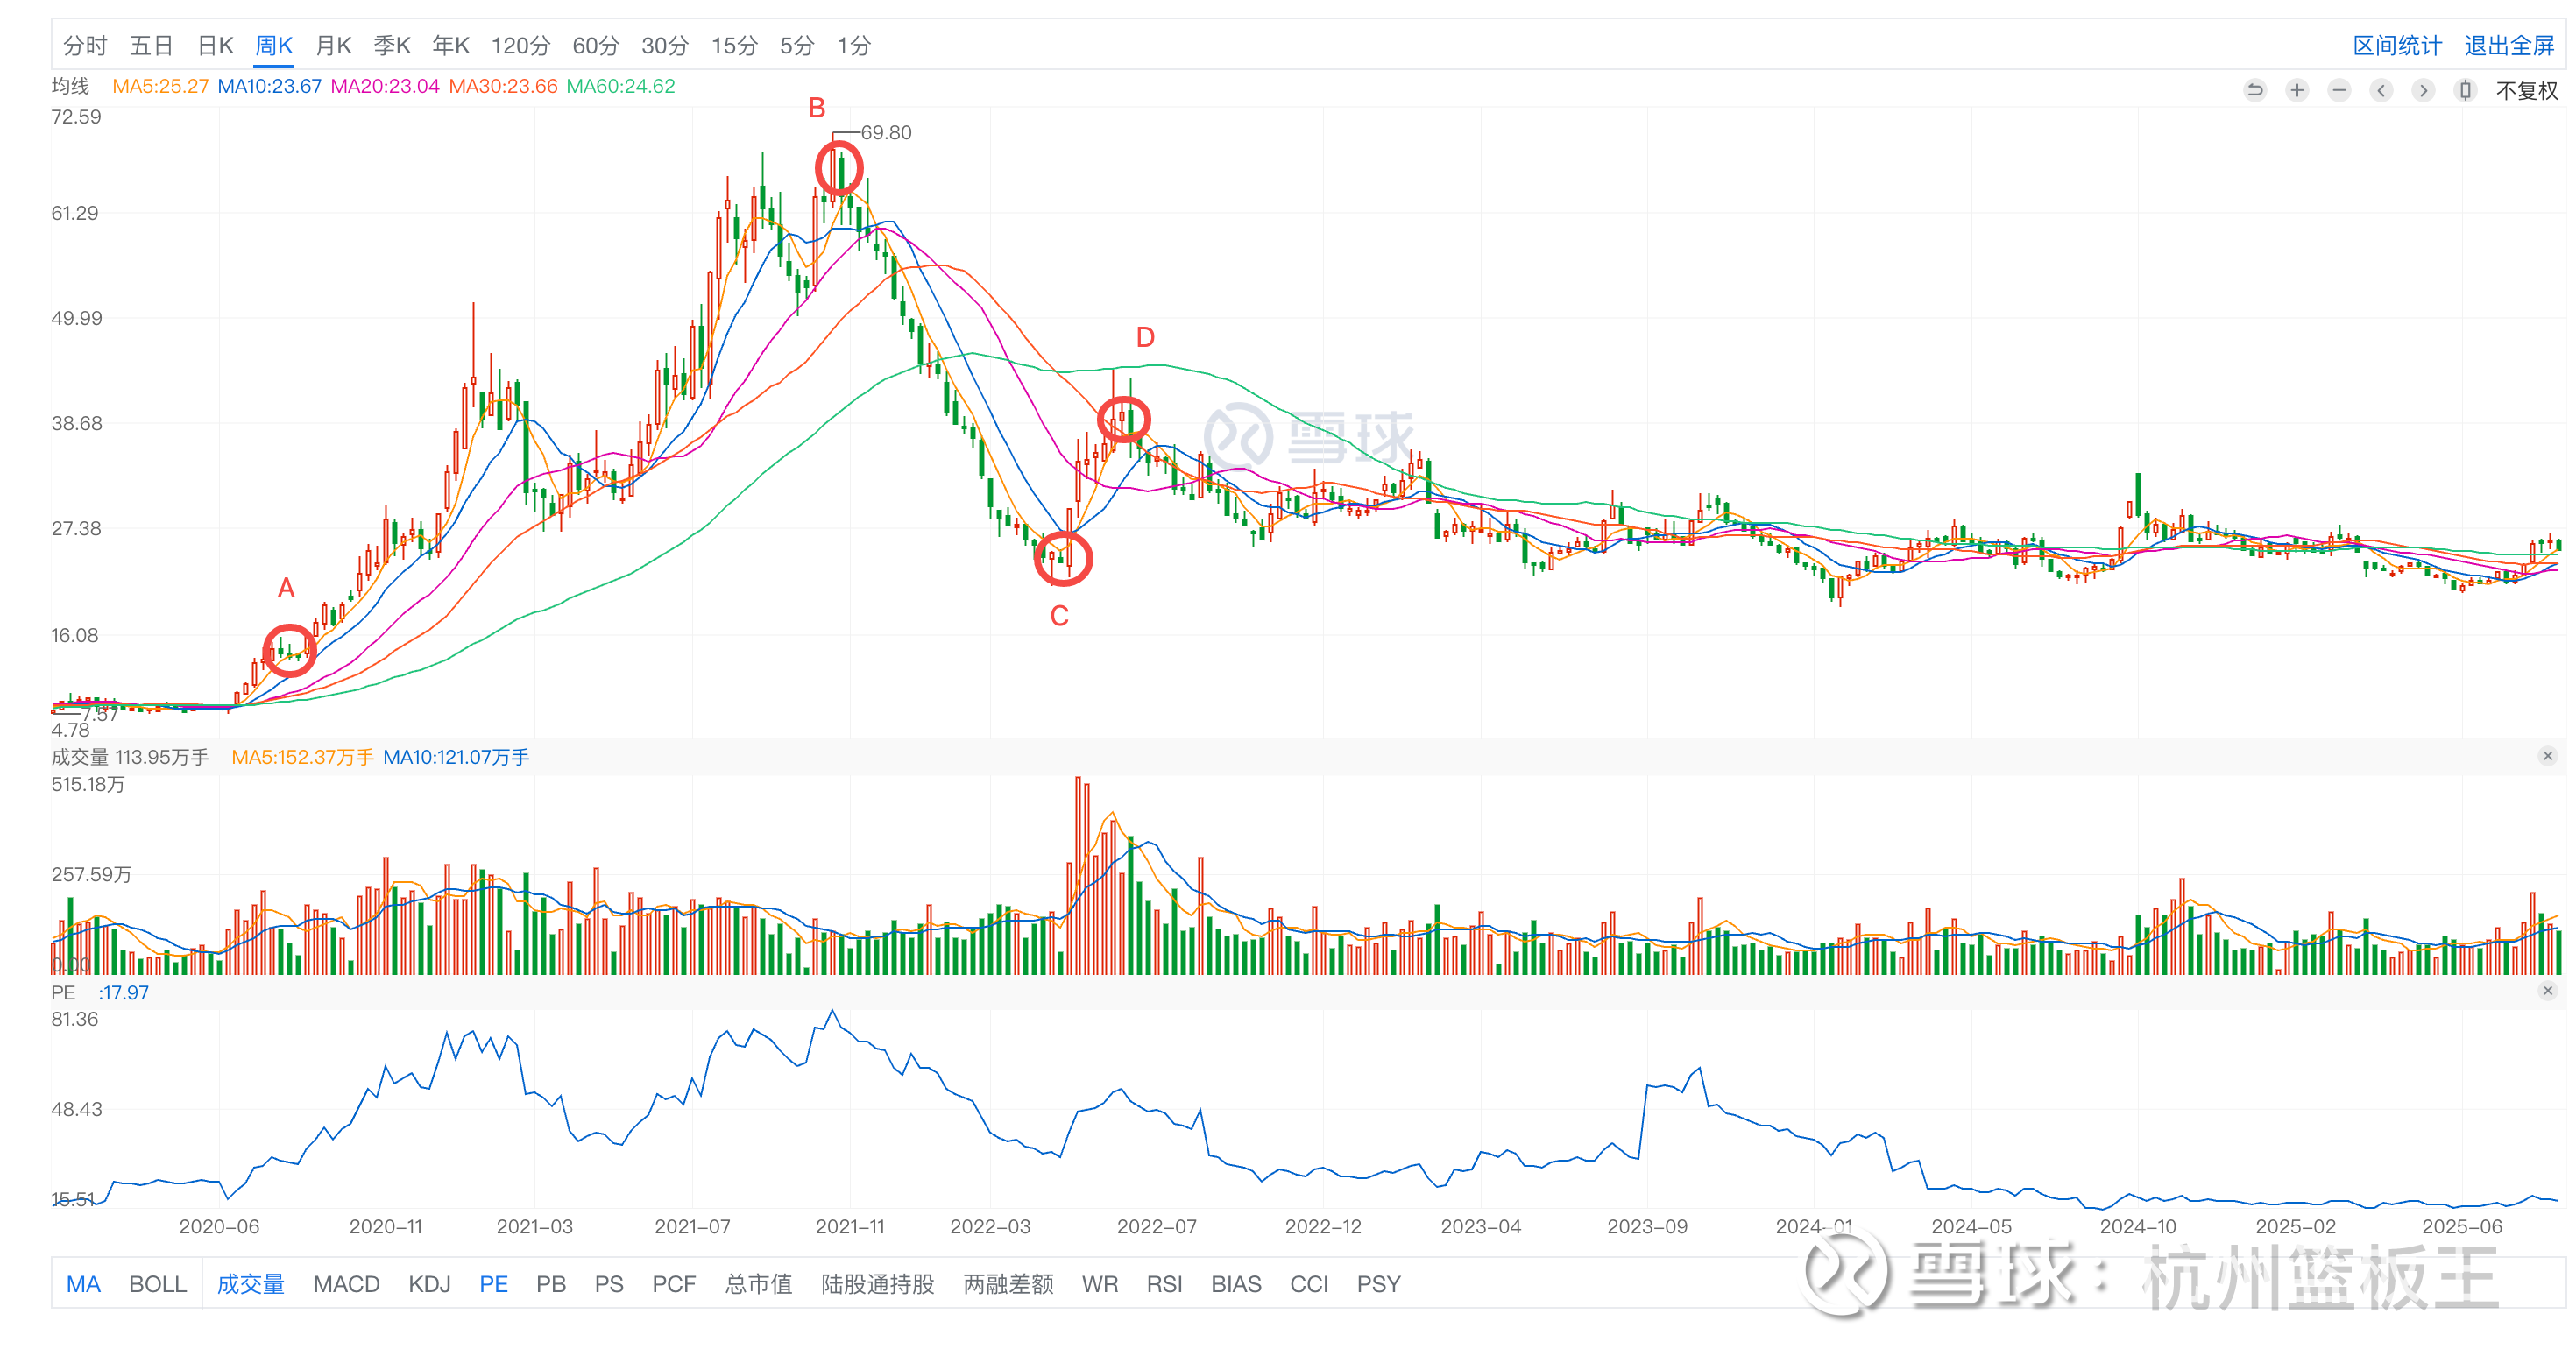Close the PE indicator panel
The height and width of the screenshot is (1356, 2576).
[2547, 991]
